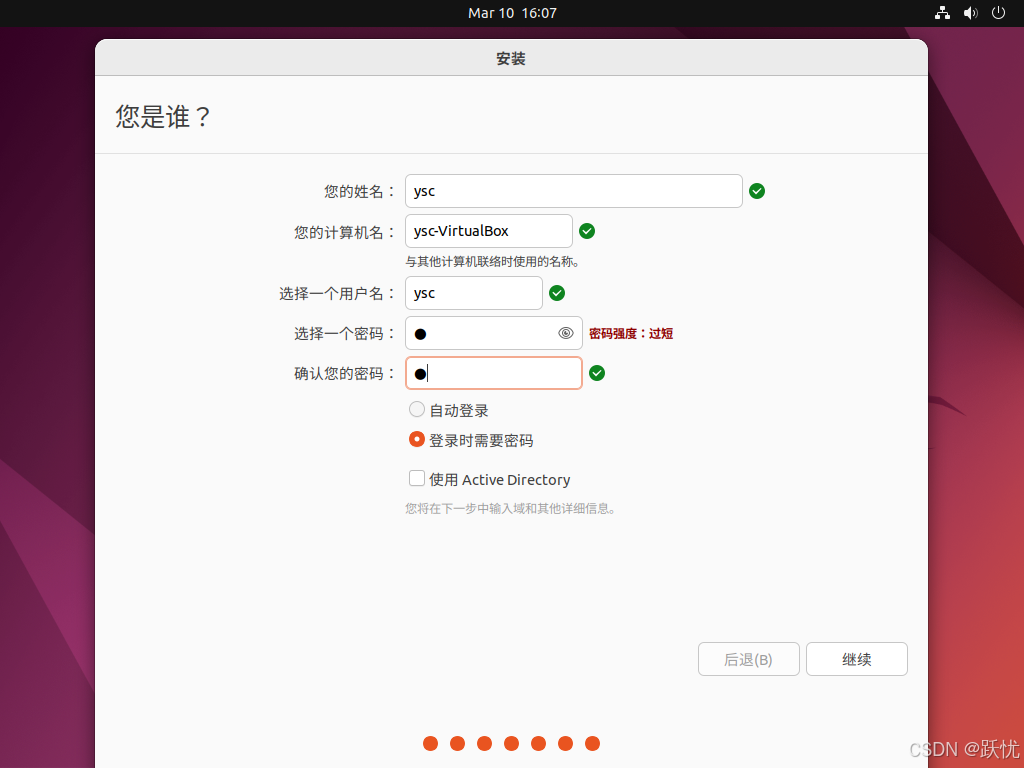
Task: Click the 继续 button
Action: coord(856,659)
